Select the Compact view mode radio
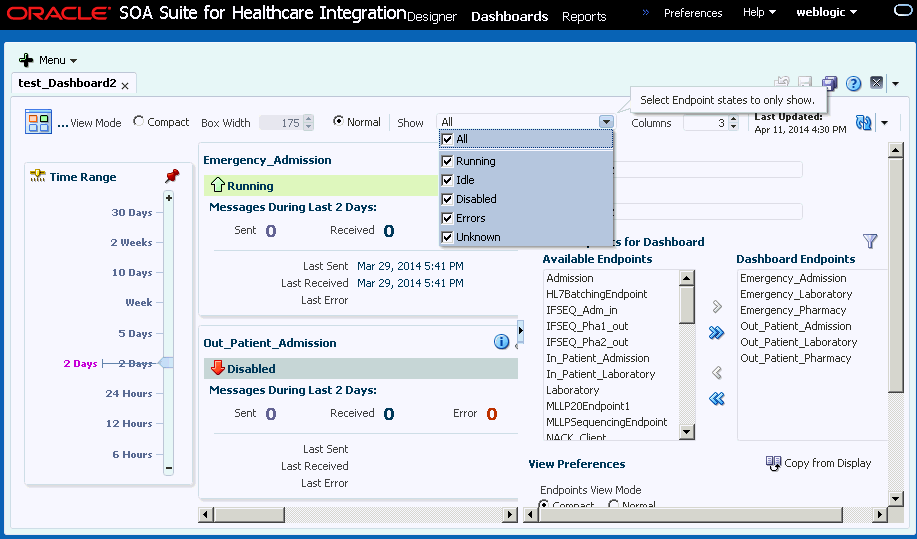This screenshot has width=917, height=539. tap(139, 121)
